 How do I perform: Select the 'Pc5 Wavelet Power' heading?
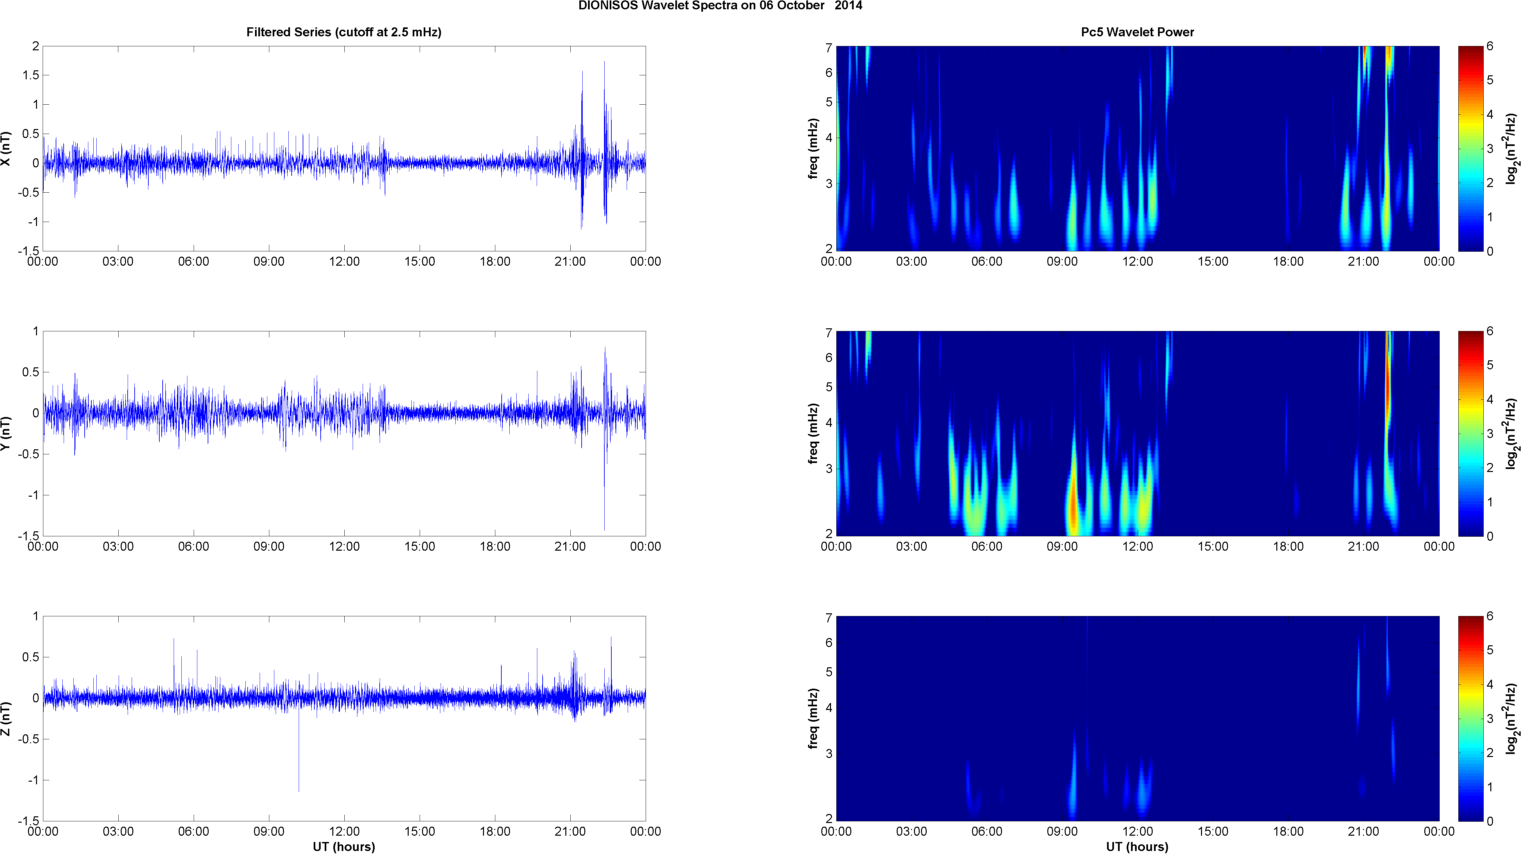pyautogui.click(x=1137, y=32)
